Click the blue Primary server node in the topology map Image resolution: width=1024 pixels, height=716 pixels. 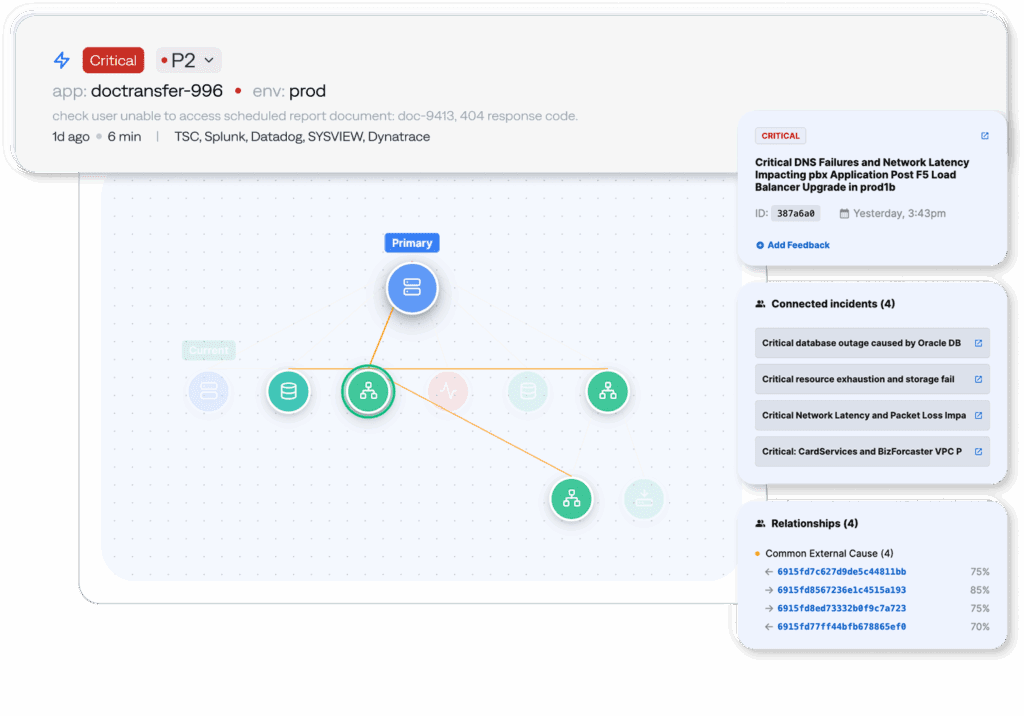(412, 288)
